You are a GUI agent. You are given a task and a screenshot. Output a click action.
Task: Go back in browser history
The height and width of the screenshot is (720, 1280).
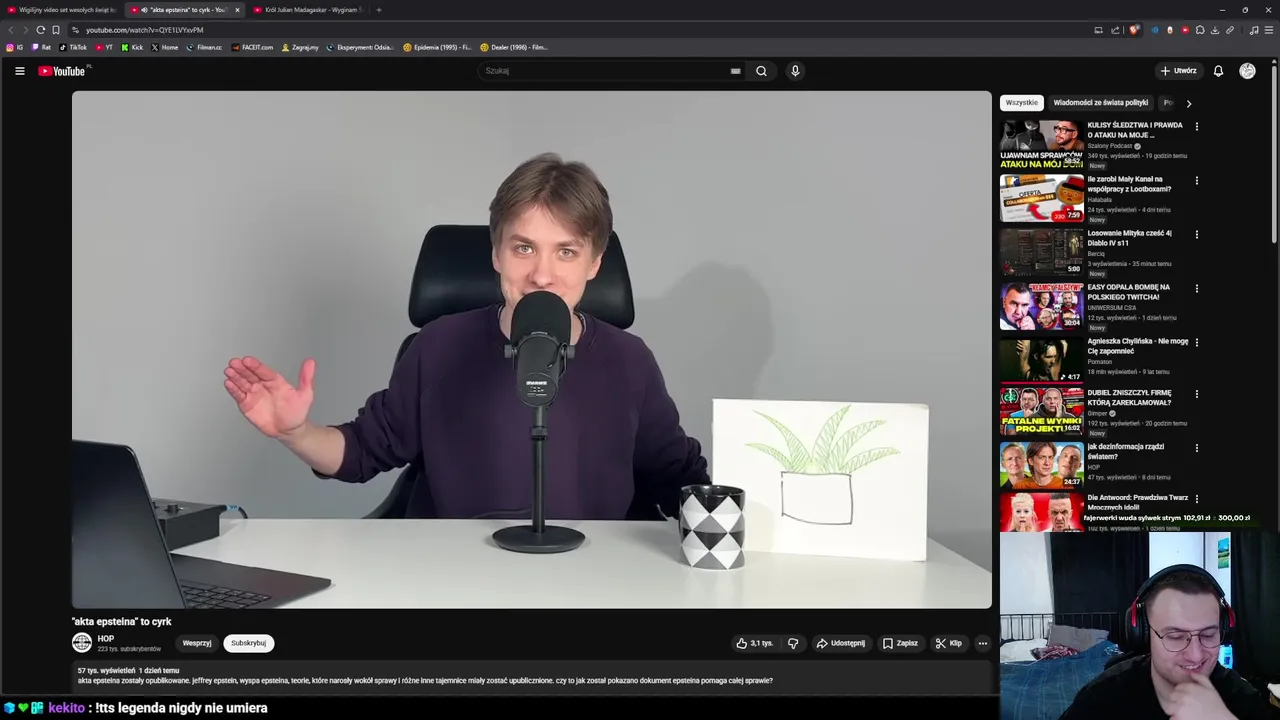click(11, 30)
